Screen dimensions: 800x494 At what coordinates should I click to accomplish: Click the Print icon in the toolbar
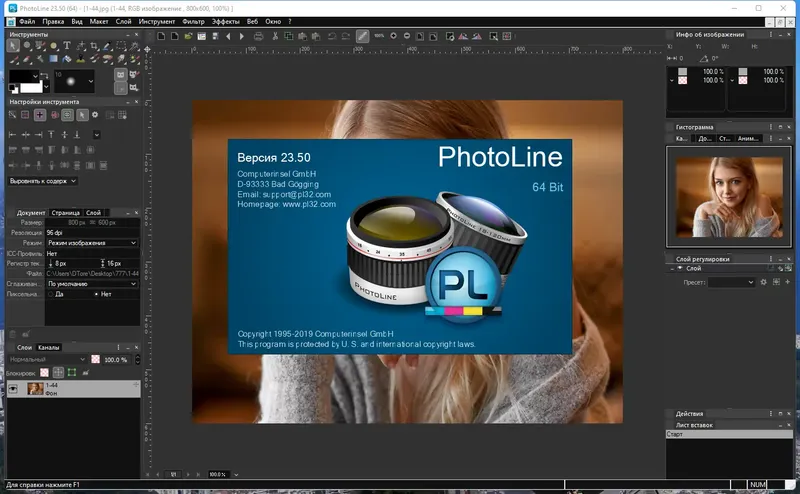click(x=258, y=36)
